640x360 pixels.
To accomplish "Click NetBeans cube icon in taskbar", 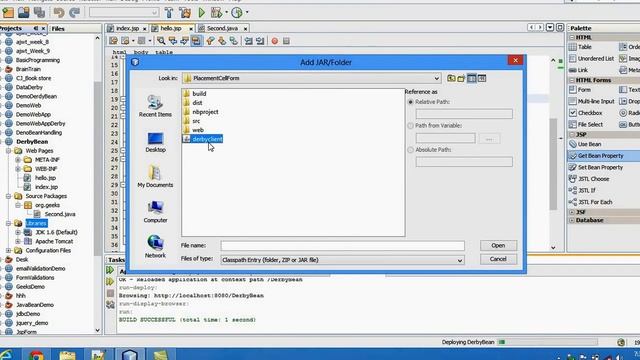I will point(129,355).
